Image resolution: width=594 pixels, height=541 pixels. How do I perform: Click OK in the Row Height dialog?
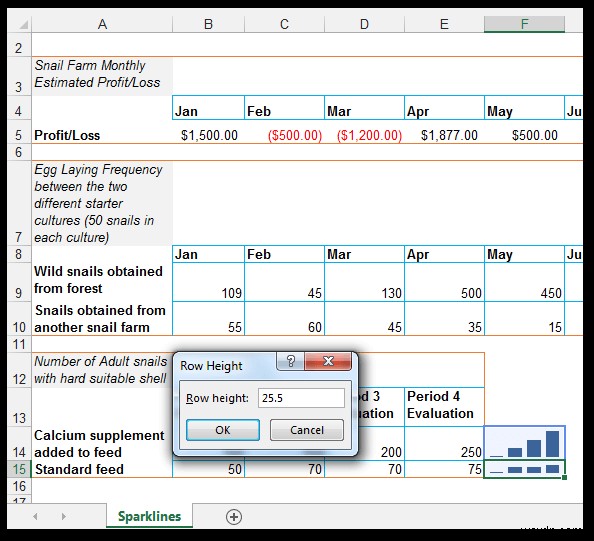(x=223, y=430)
